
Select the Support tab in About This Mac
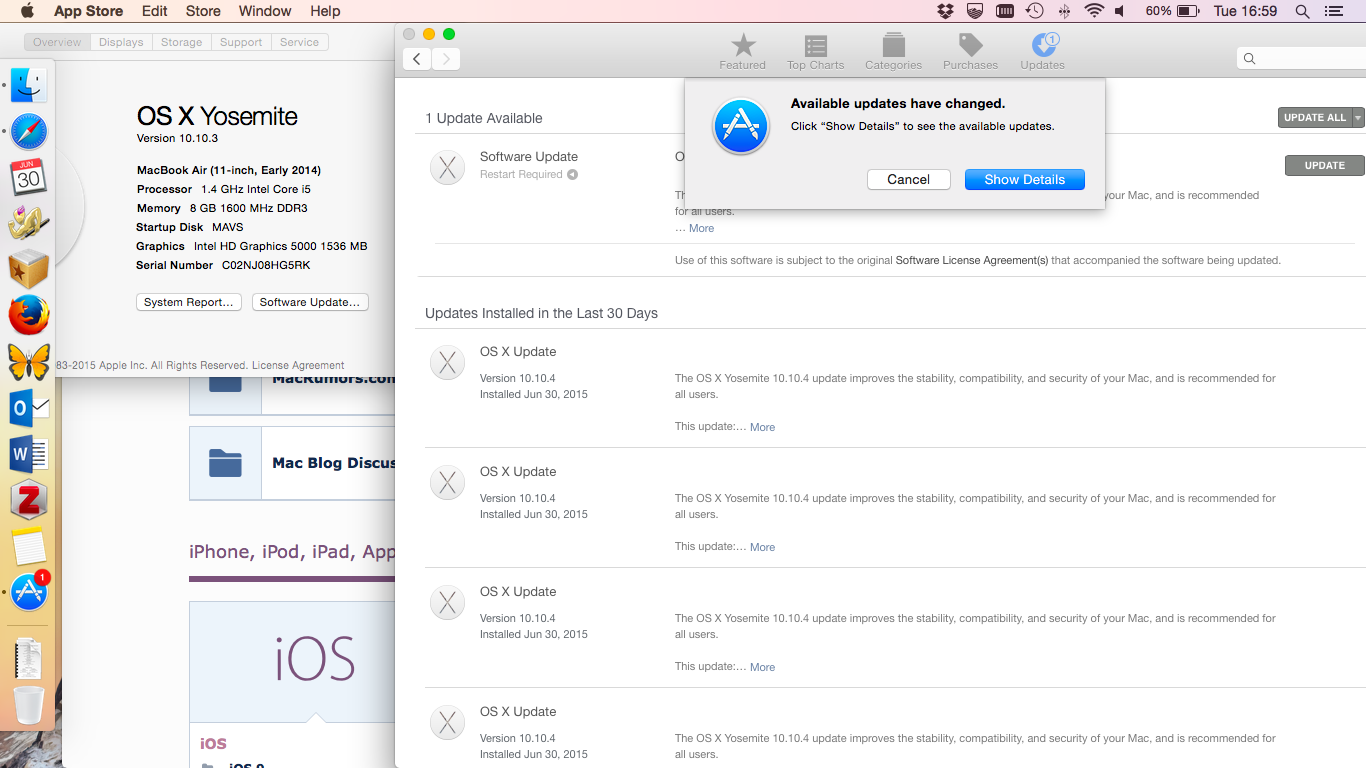pos(241,42)
